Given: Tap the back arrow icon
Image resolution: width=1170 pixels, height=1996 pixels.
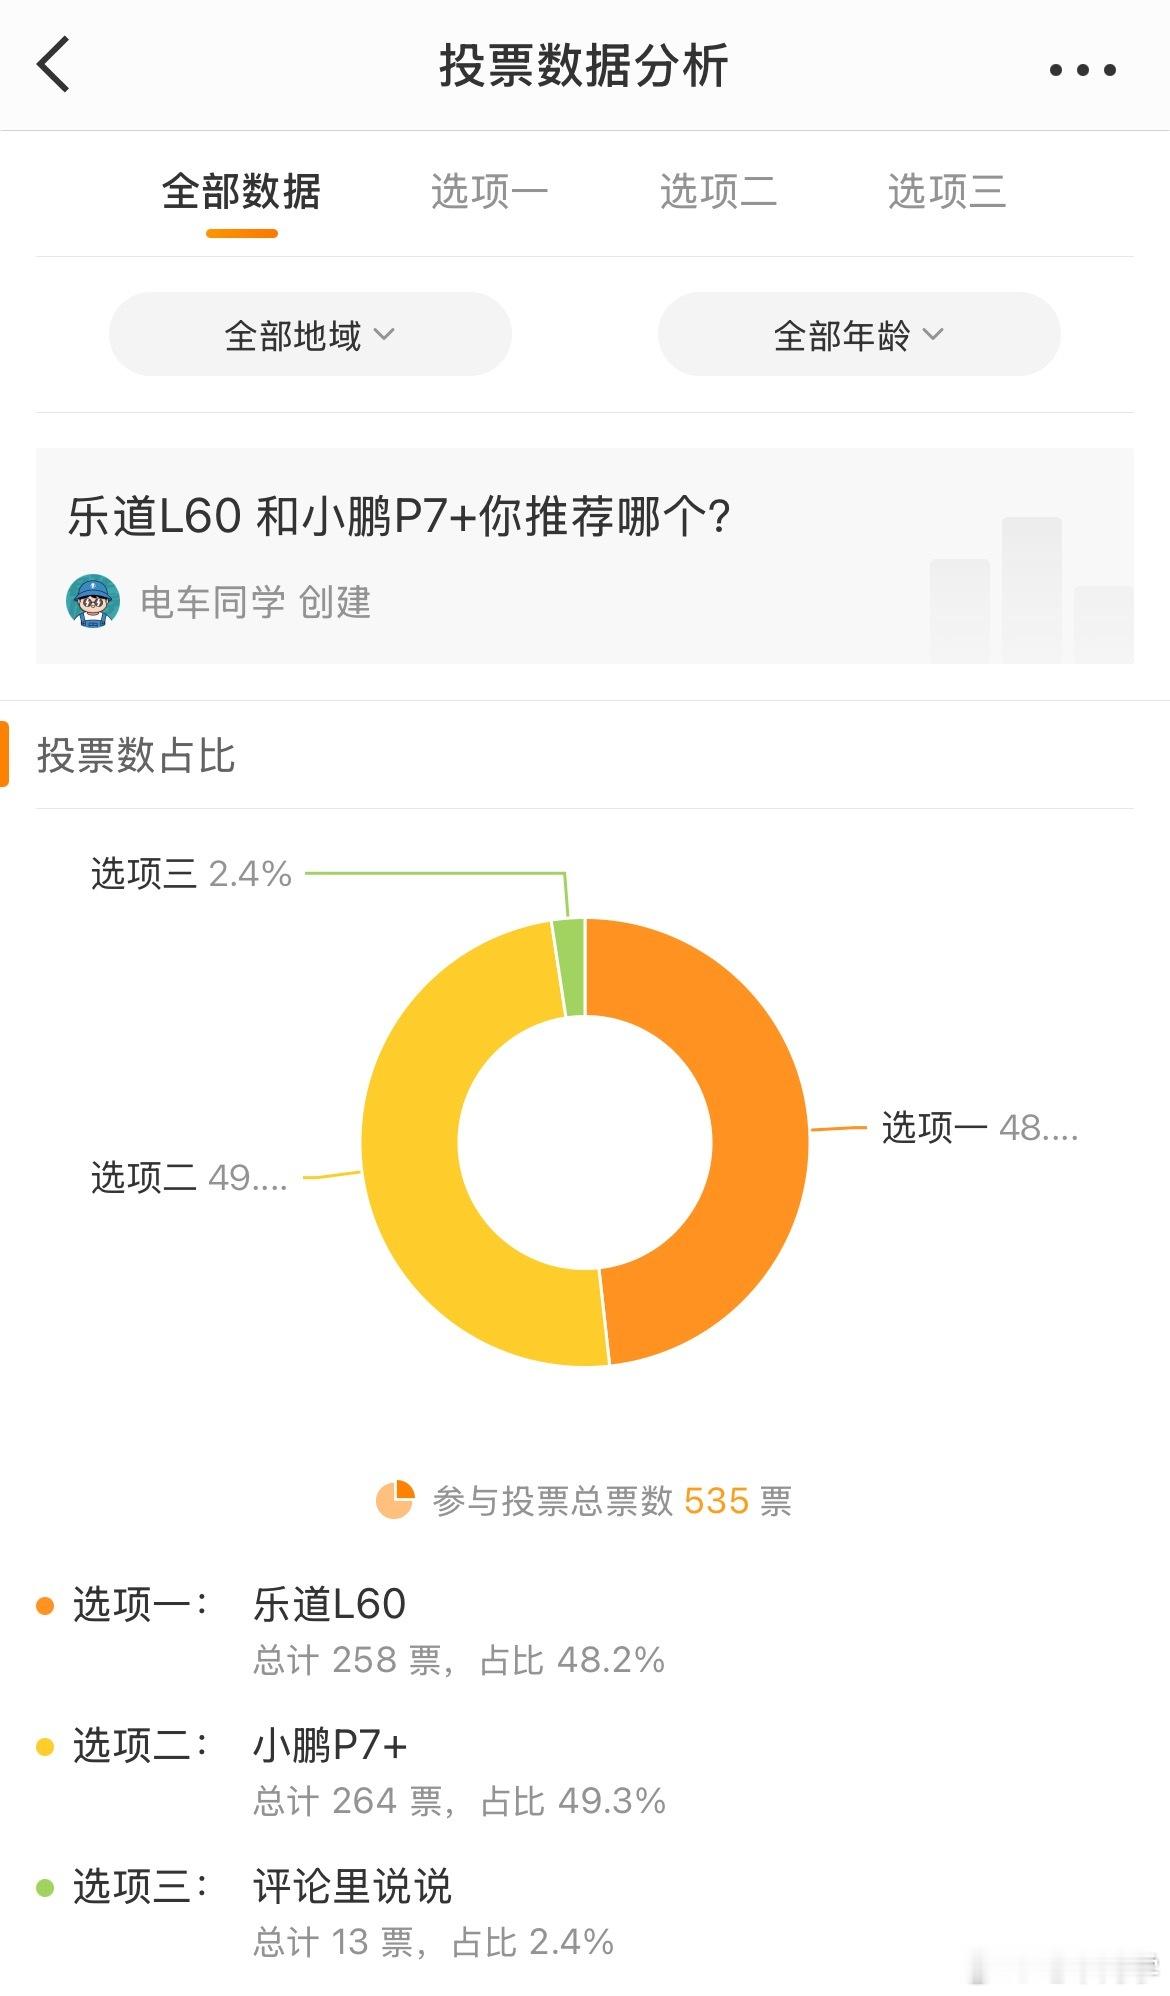Looking at the screenshot, I should click(54, 65).
